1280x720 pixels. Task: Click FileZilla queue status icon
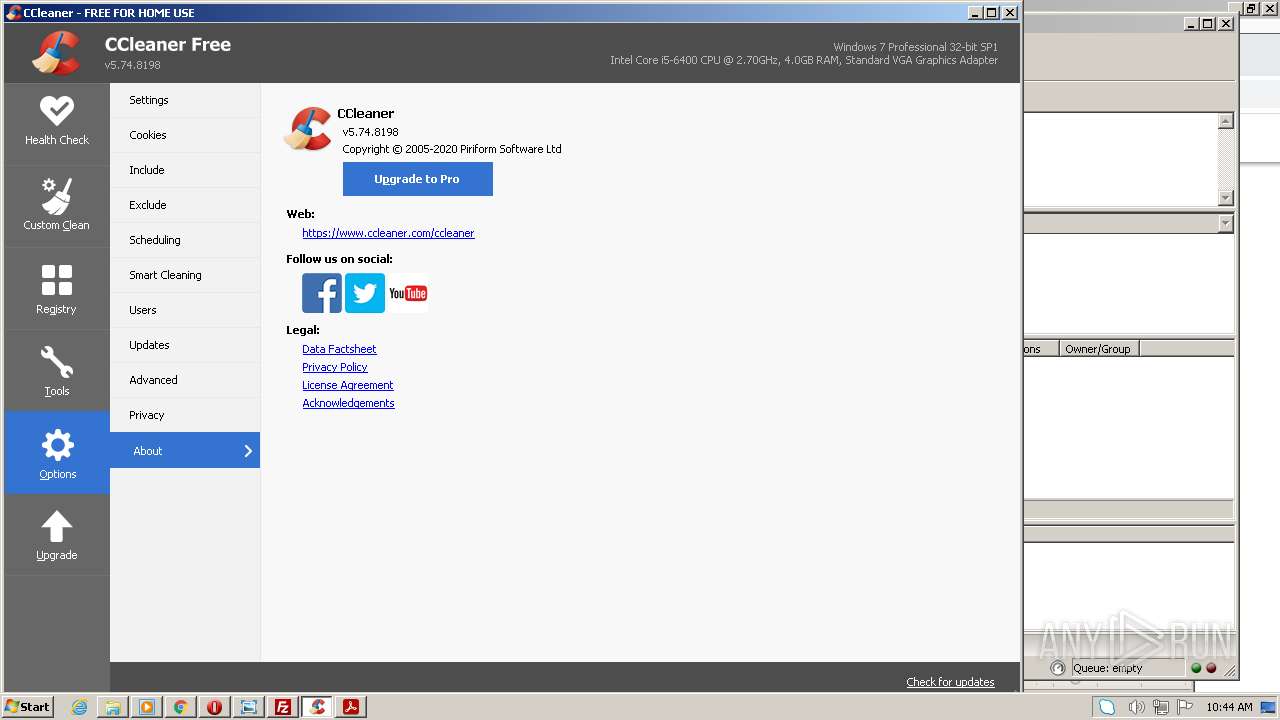[x=1058, y=668]
